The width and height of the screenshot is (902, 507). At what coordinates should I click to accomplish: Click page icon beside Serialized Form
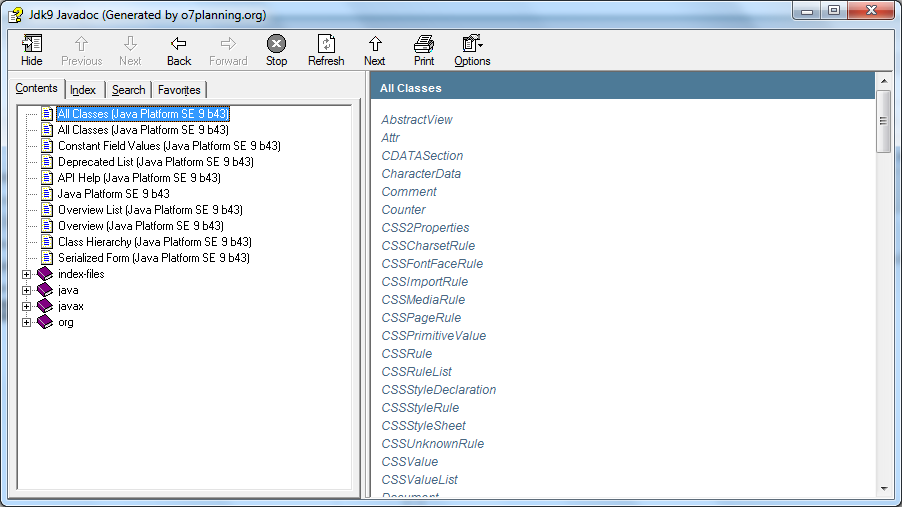point(48,258)
